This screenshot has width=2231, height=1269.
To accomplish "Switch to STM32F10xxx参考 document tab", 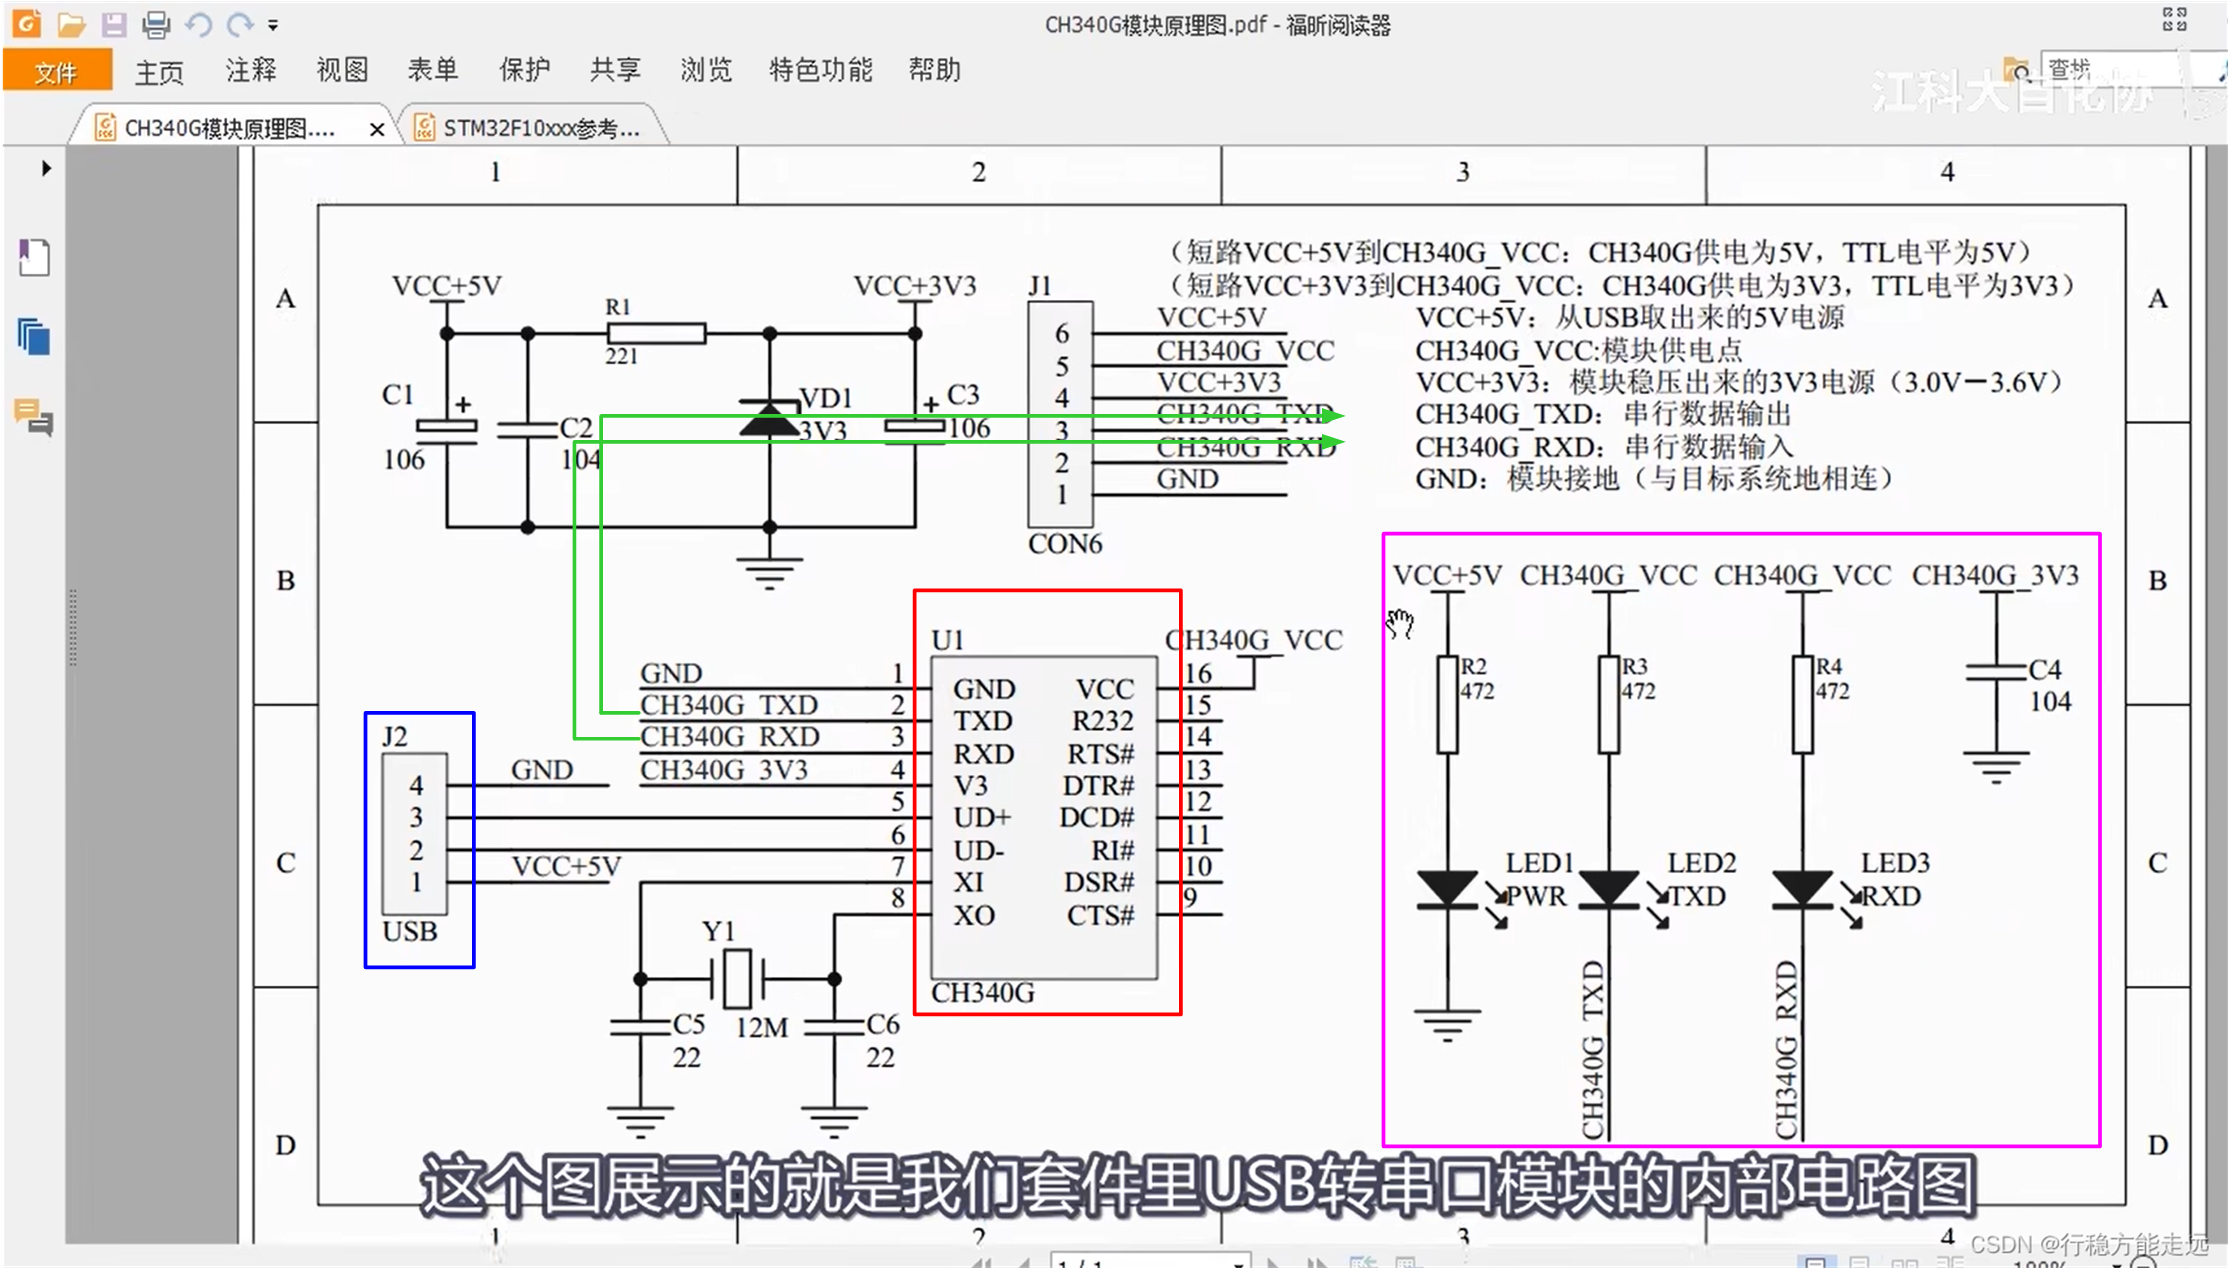I will (x=540, y=128).
